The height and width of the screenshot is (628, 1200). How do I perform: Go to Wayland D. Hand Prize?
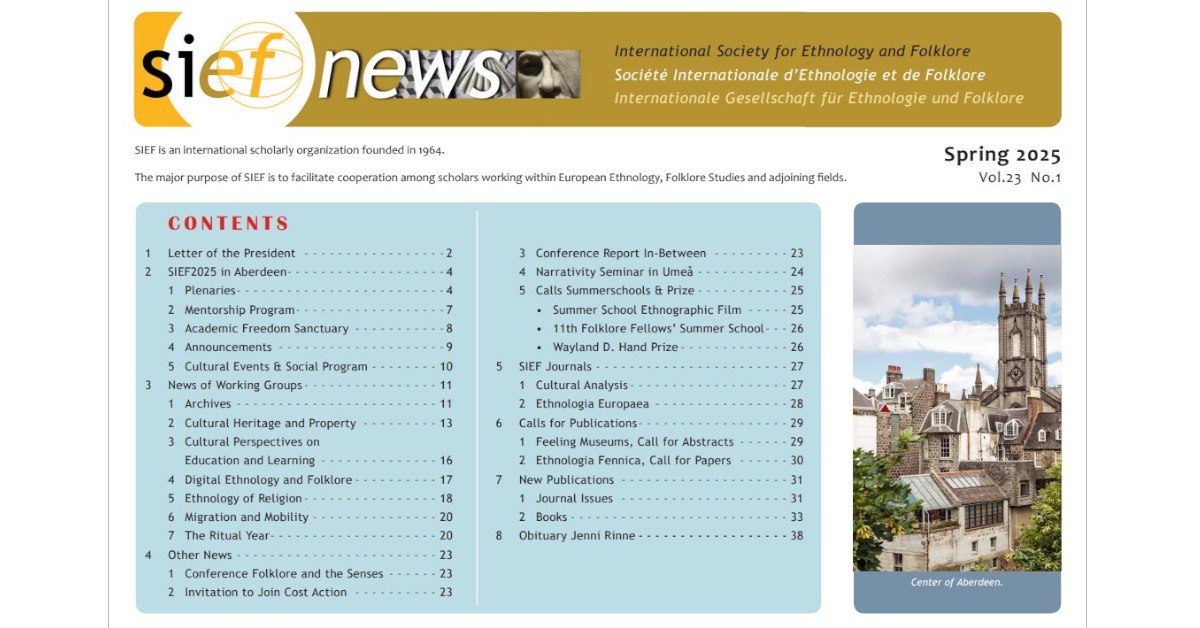coord(615,347)
